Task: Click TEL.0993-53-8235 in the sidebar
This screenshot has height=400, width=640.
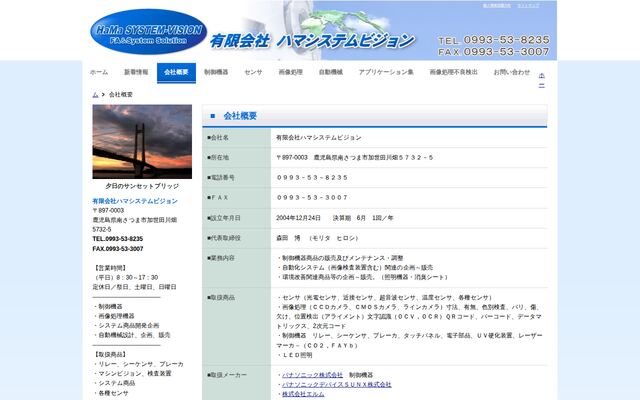Action: (118, 239)
